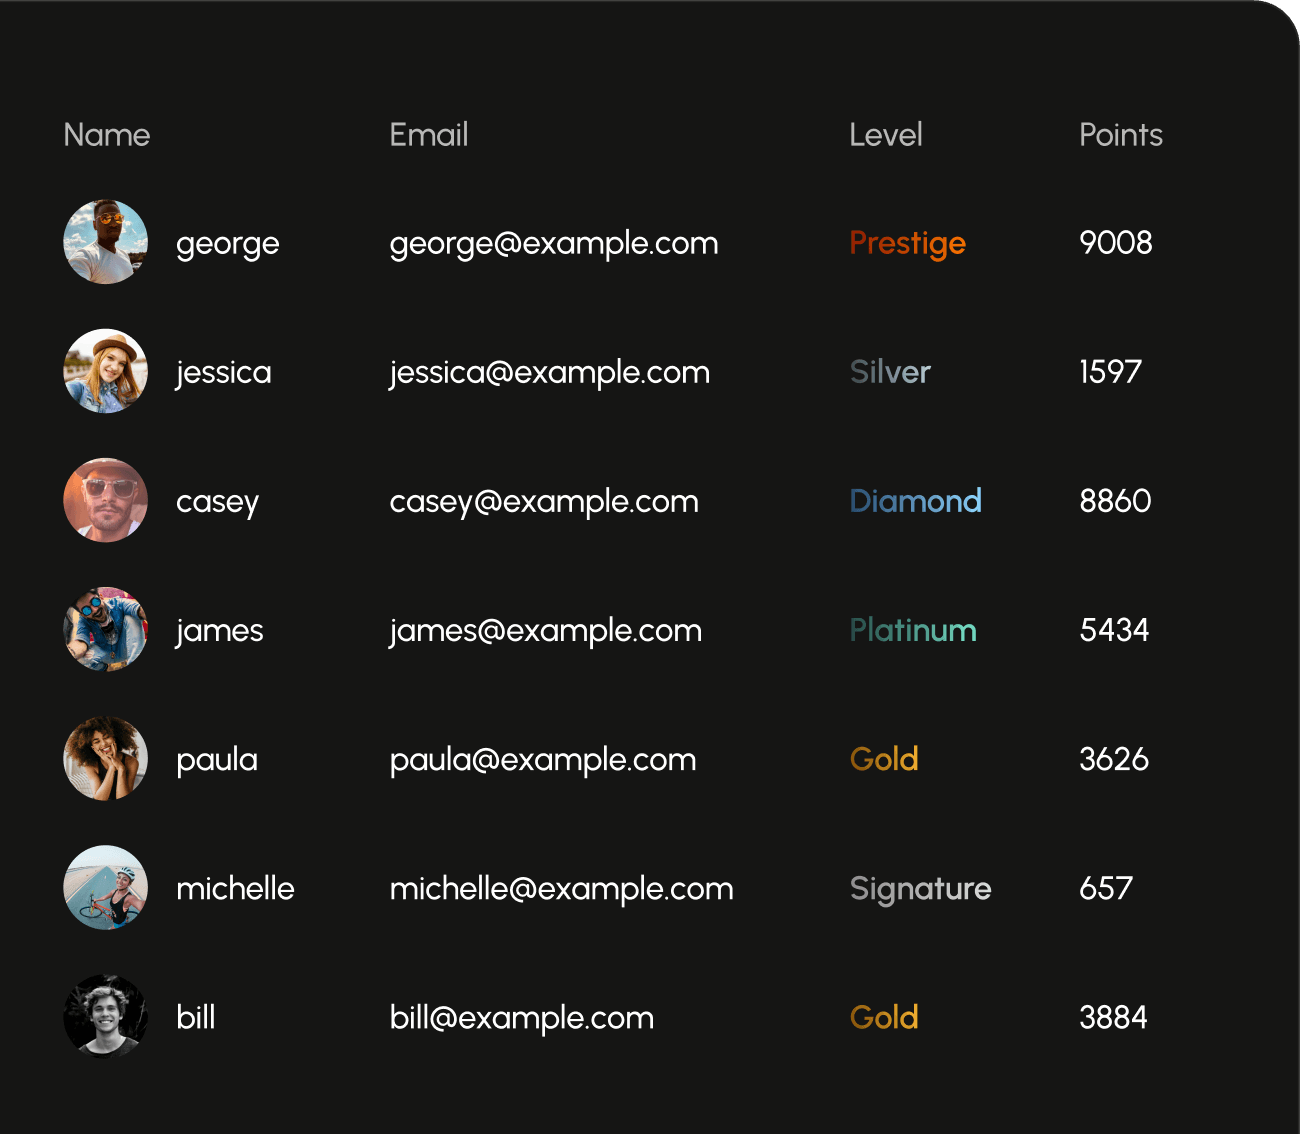Click the Email column header
This screenshot has width=1300, height=1134.
(x=429, y=135)
